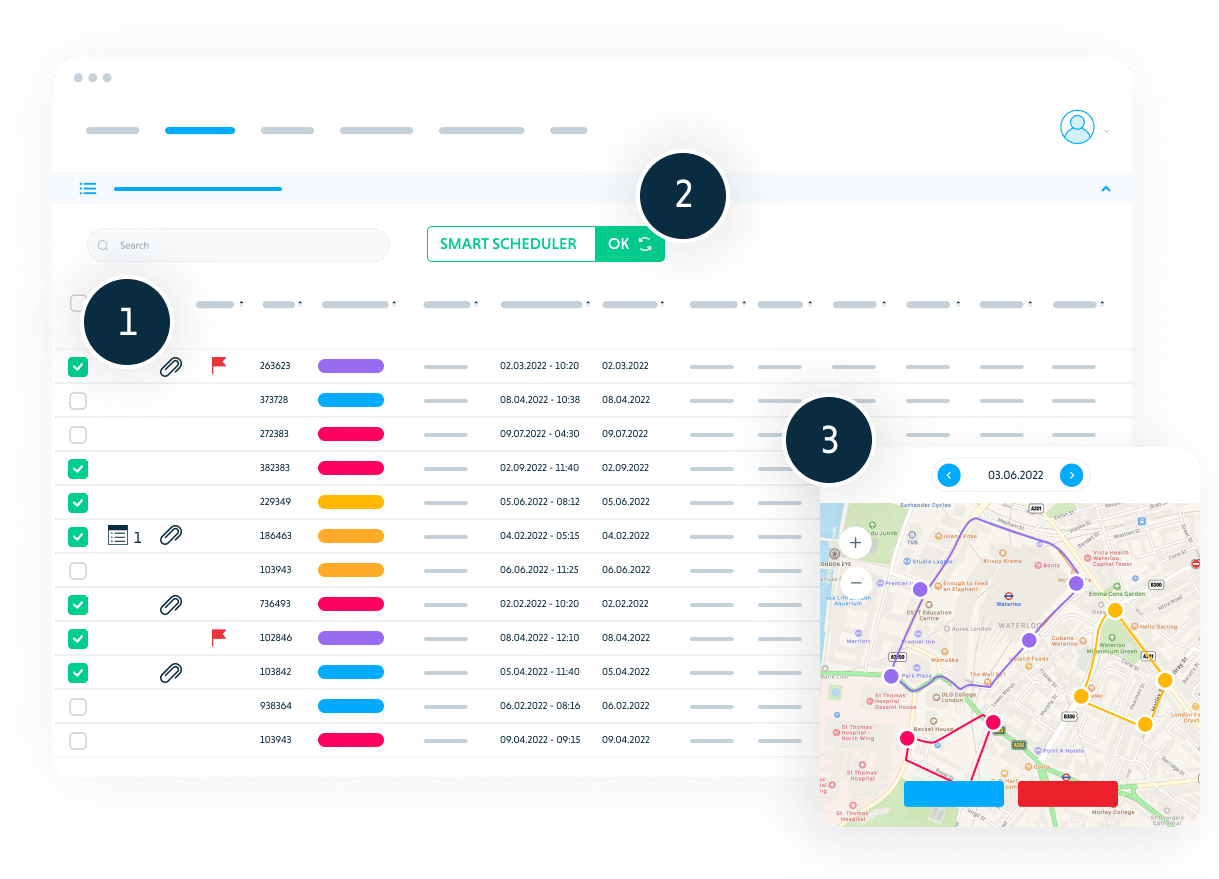
Task: Uncheck checkbox for row 103842
Action: 78,672
